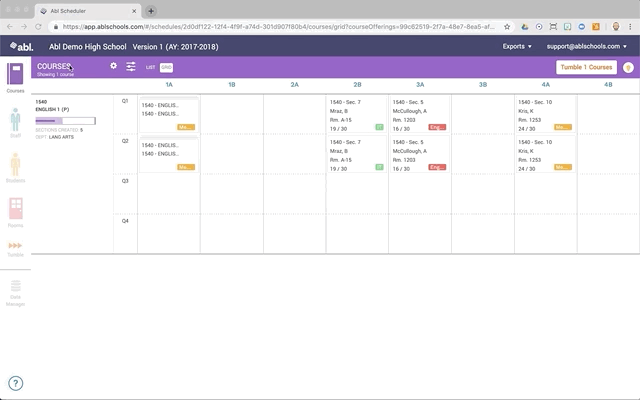Image resolution: width=640 pixels, height=400 pixels.
Task: Click the orange tag on Q2 1A card
Action: coord(186,167)
